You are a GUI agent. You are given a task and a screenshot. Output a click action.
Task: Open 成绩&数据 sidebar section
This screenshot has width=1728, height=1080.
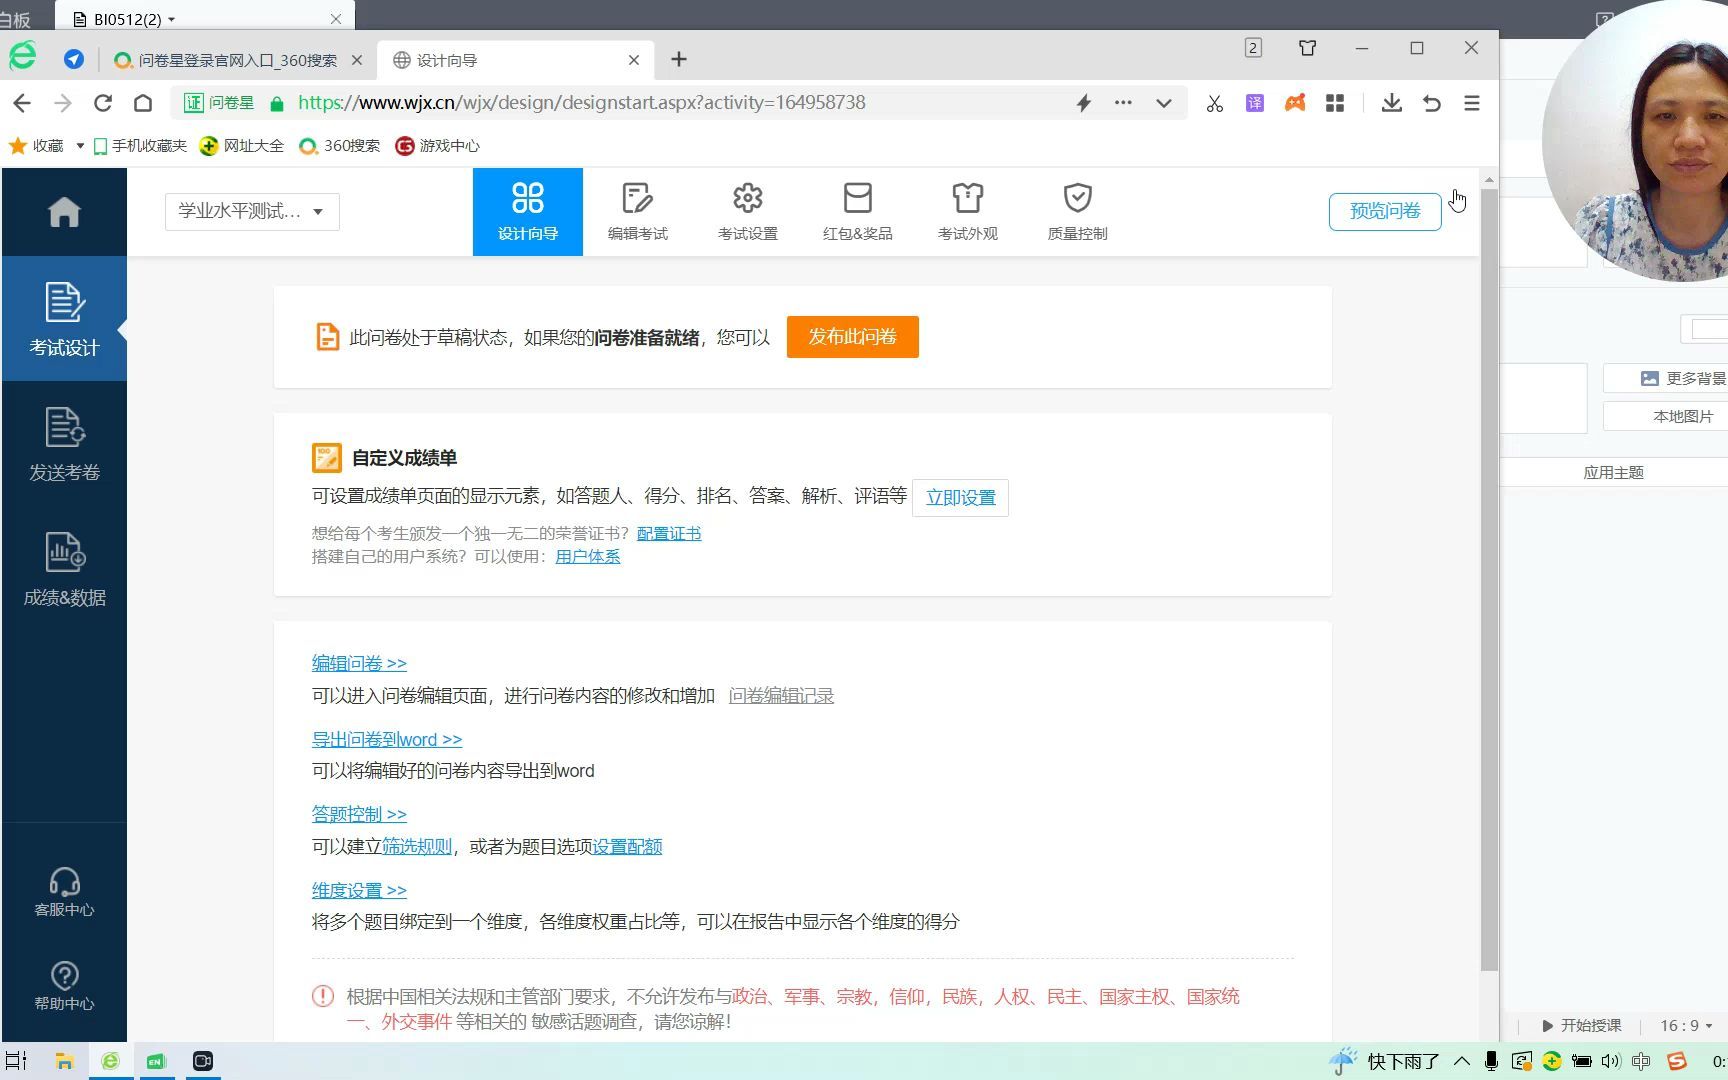64,569
